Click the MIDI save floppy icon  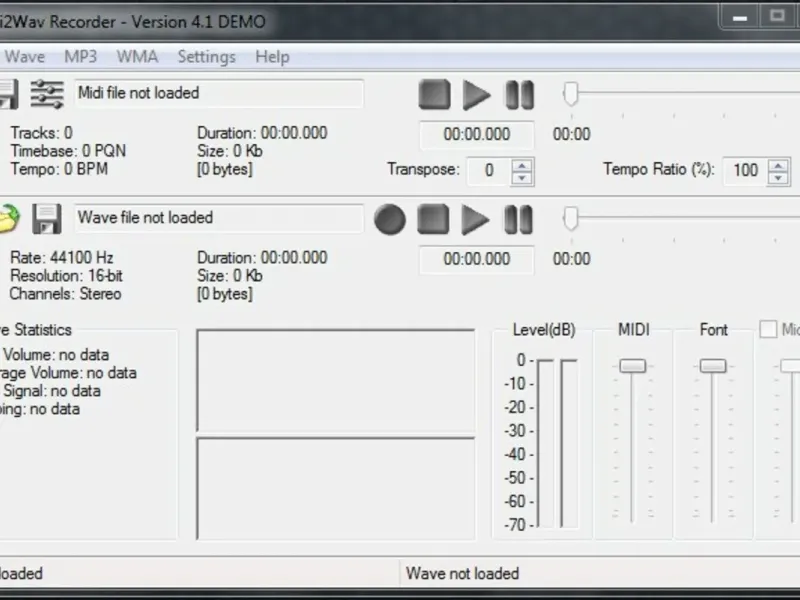coord(9,94)
